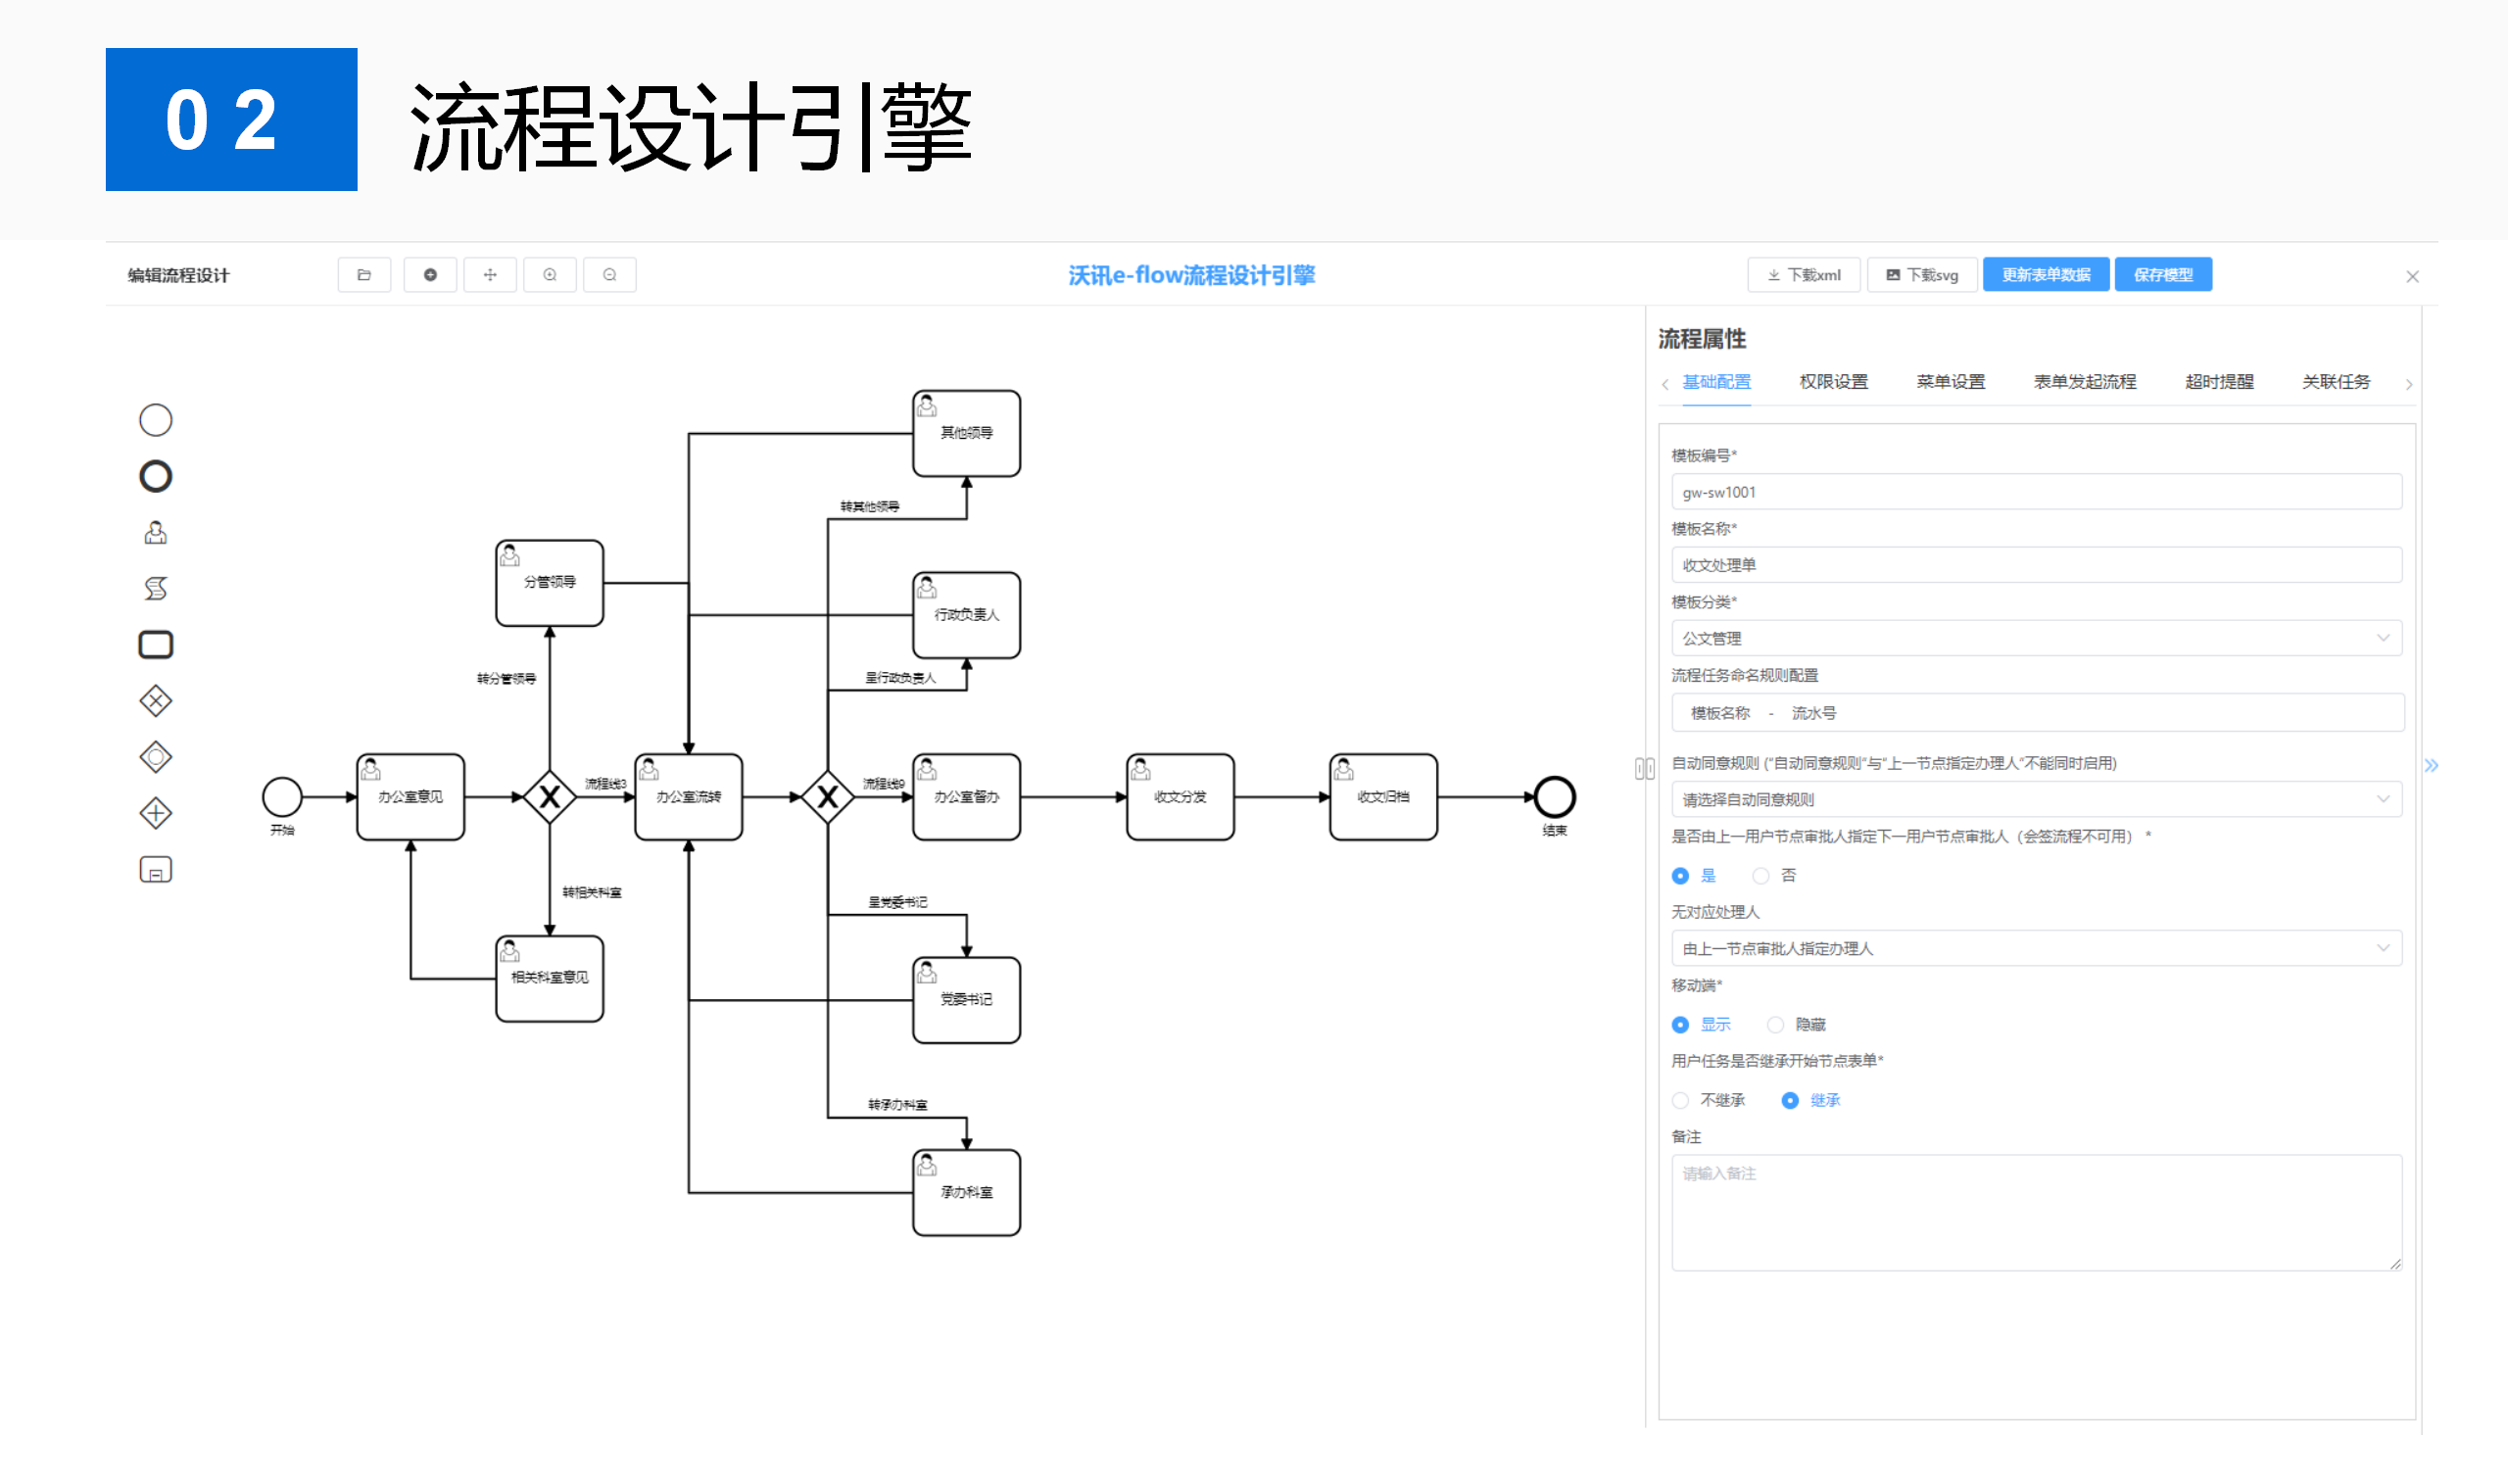2508x1484 pixels.
Task: Click the 呈行政负责人 flow label
Action: (901, 679)
